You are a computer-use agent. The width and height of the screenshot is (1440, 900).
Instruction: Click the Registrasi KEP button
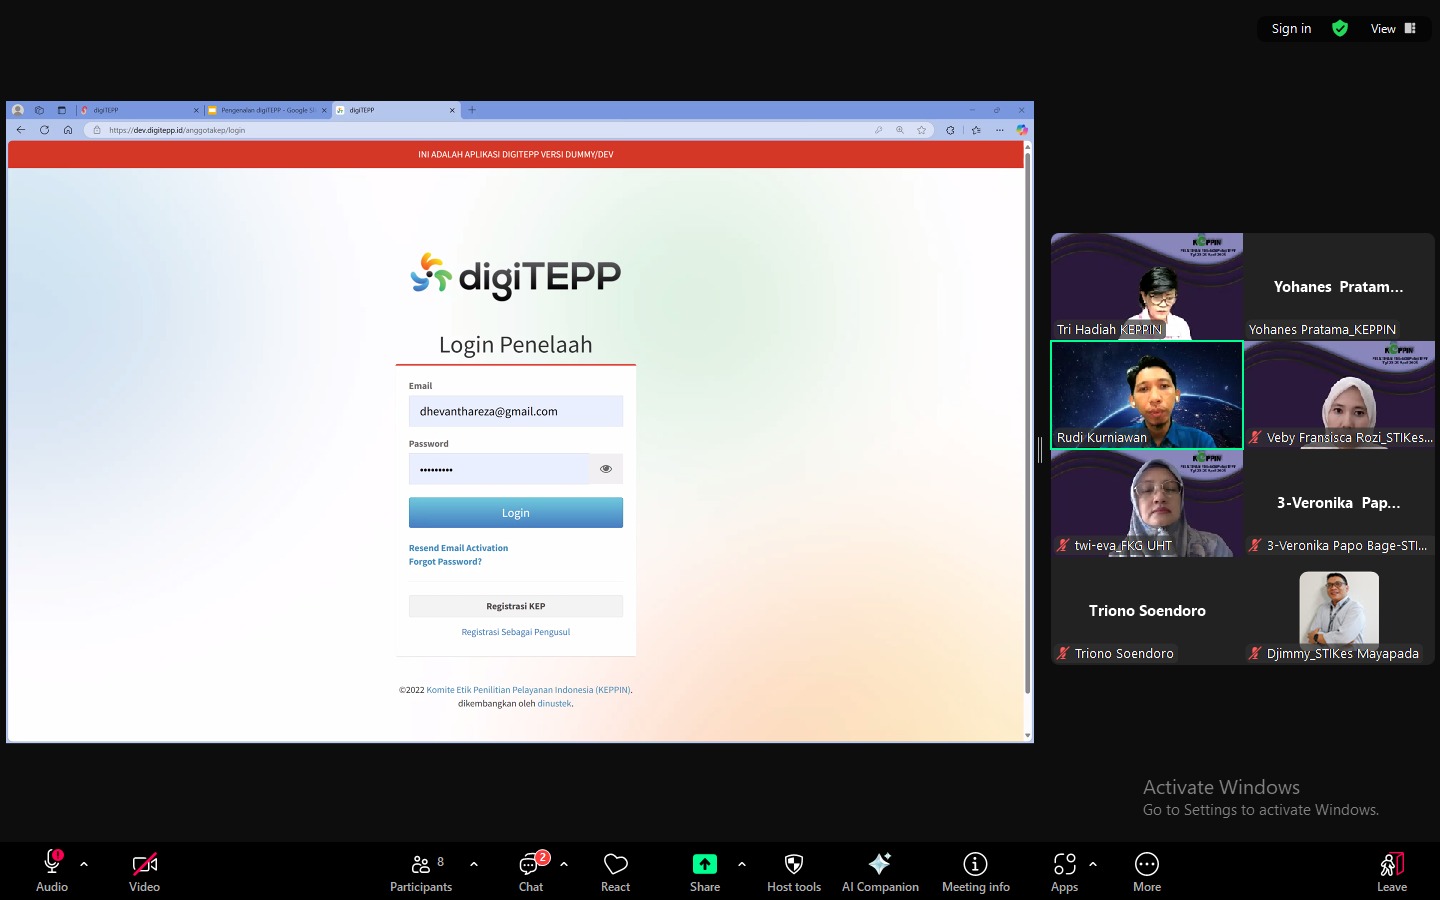[x=516, y=606]
